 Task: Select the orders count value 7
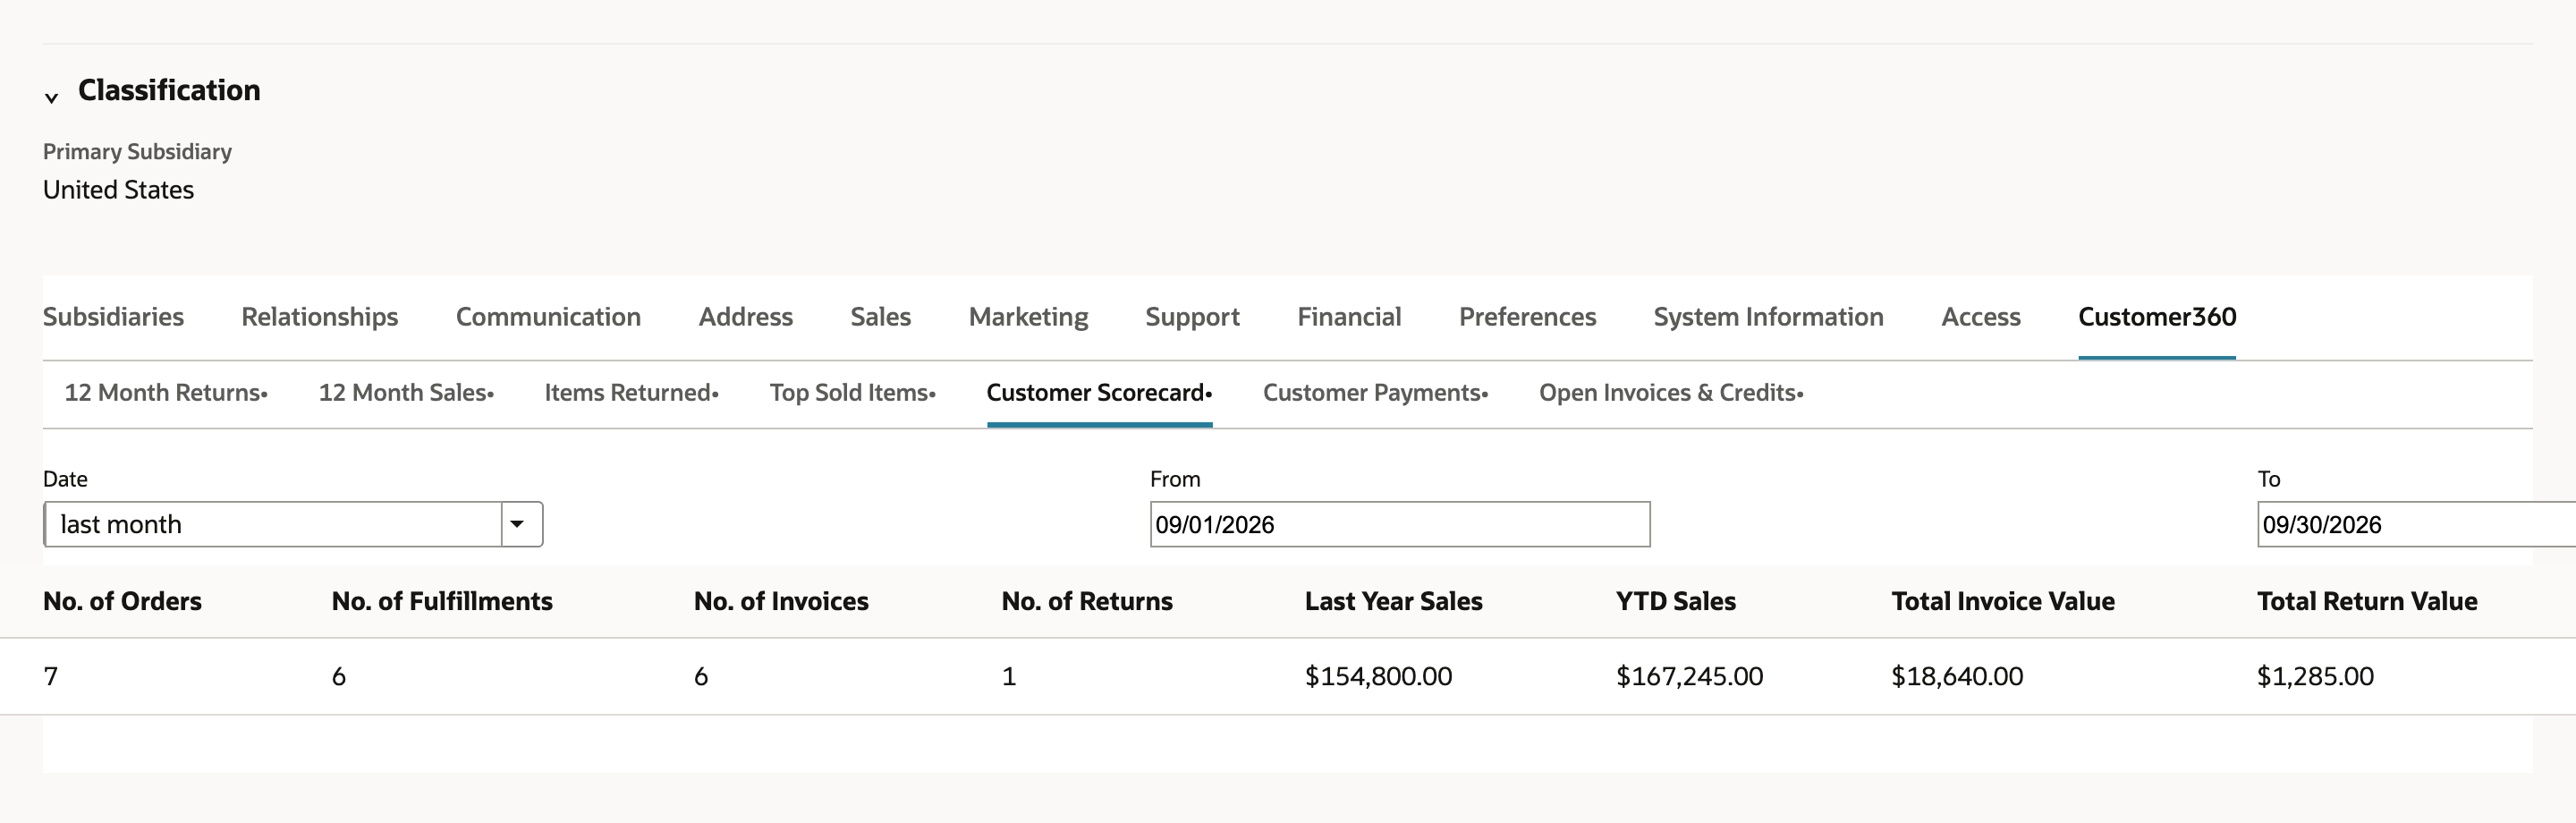(x=51, y=677)
